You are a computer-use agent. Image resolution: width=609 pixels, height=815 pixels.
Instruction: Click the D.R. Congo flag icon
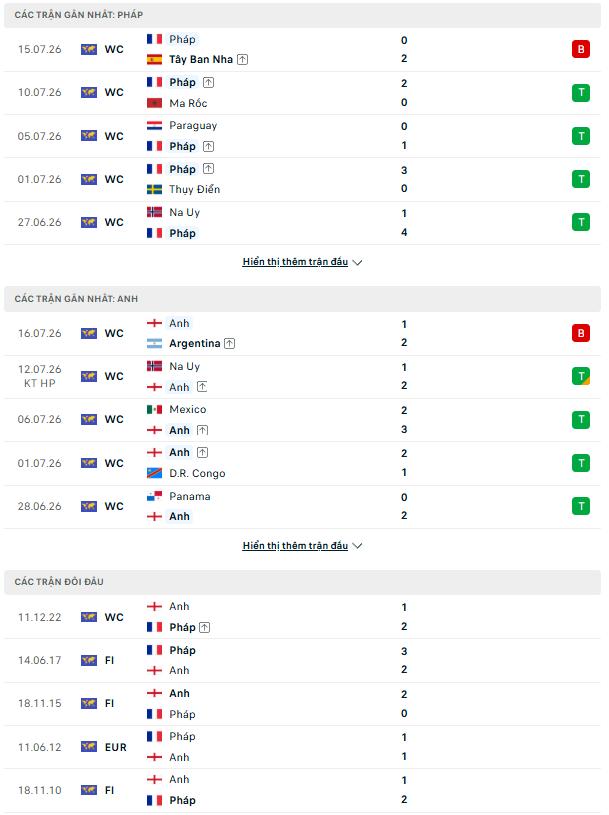[x=154, y=473]
